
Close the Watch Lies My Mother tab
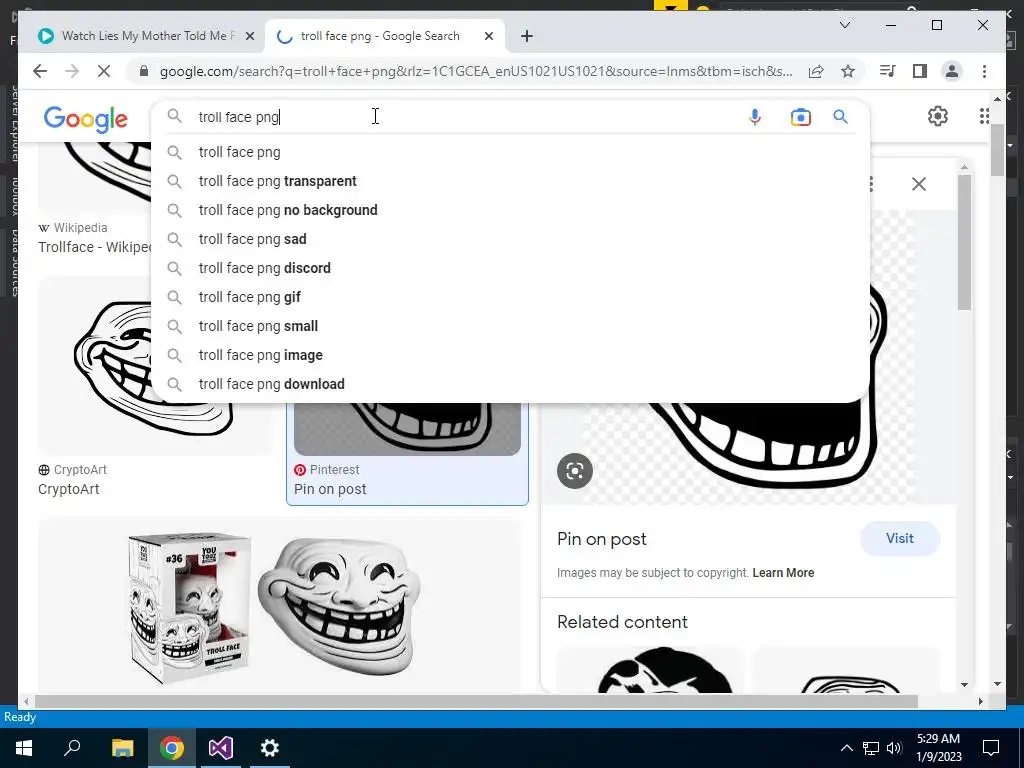click(249, 36)
